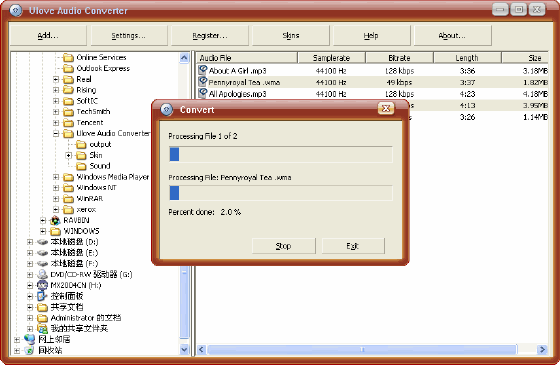Select the MX2004CN H: drive icon
Image resolution: width=560 pixels, height=365 pixels.
click(42, 285)
